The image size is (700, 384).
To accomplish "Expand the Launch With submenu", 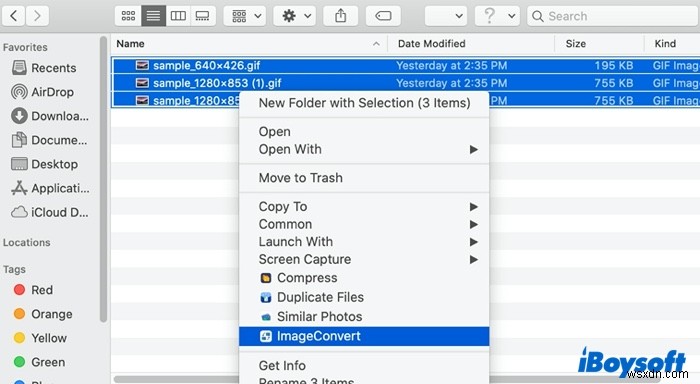I will coord(364,242).
